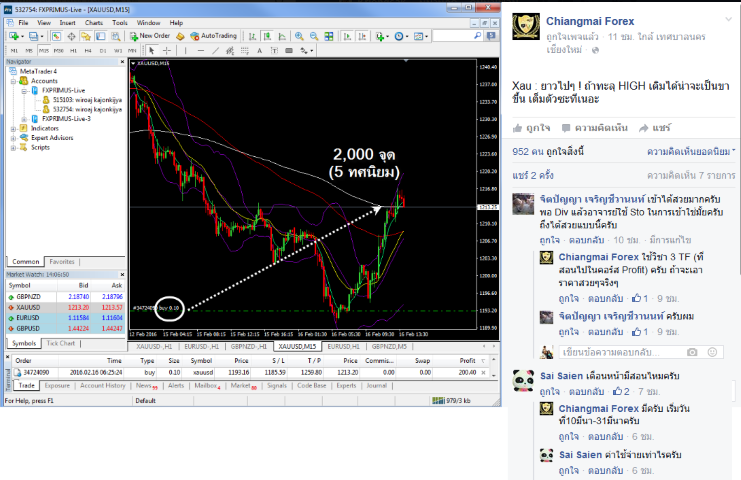Toggle the Navigator panel star-folder icon
Image resolution: width=741 pixels, height=480 pixels.
(86, 36)
